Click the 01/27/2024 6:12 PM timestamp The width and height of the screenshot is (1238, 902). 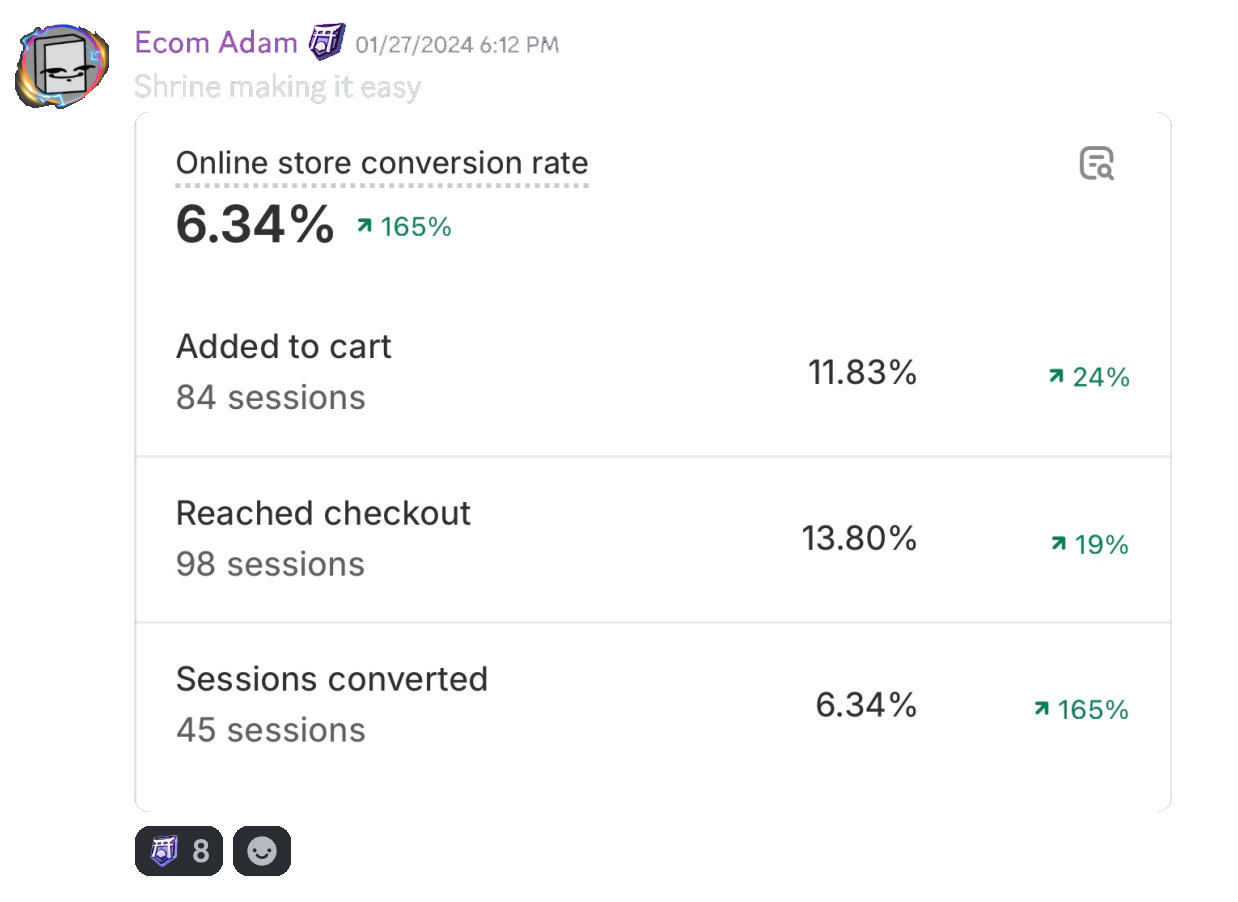pos(457,45)
